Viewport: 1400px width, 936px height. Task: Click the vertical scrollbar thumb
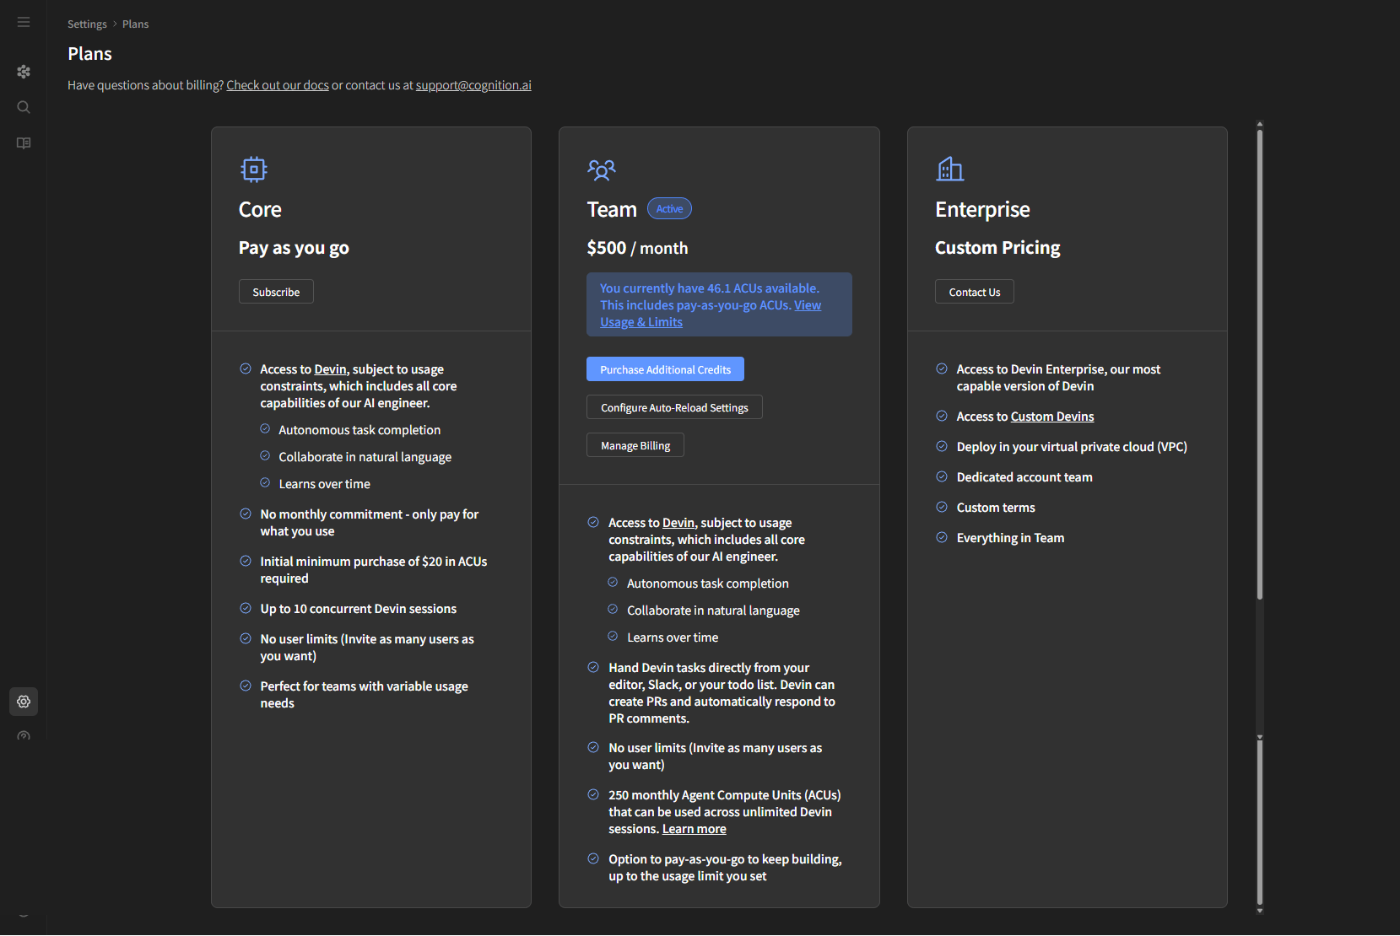point(1260,365)
